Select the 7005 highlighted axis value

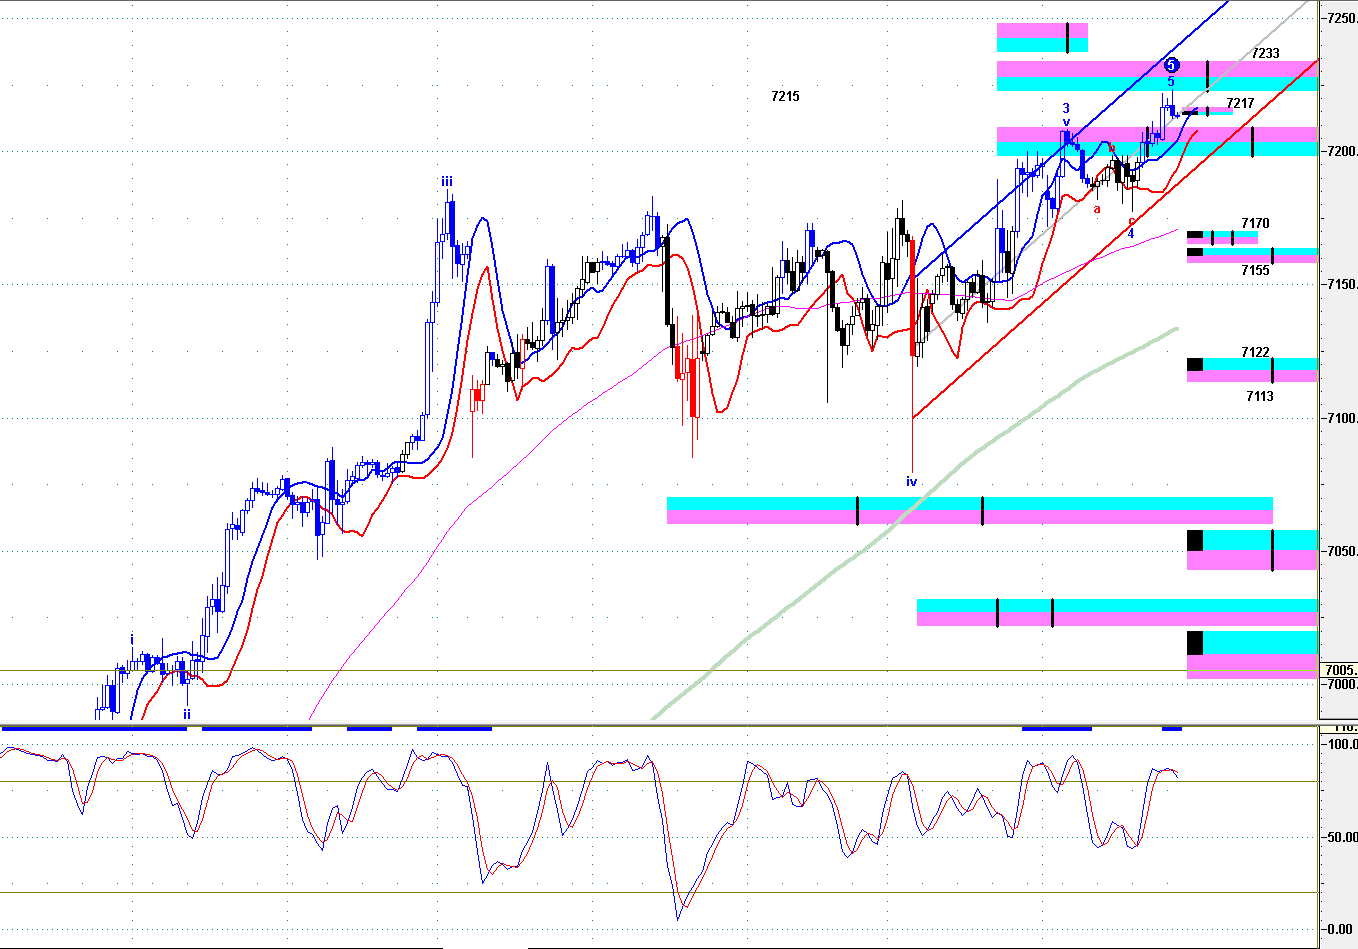click(1340, 670)
